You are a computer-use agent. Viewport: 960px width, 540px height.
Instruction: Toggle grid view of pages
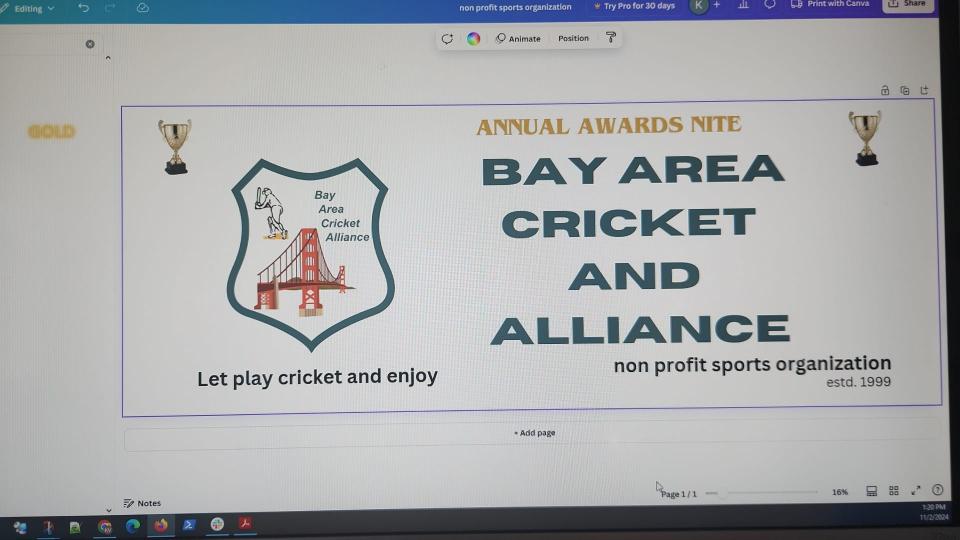point(893,491)
